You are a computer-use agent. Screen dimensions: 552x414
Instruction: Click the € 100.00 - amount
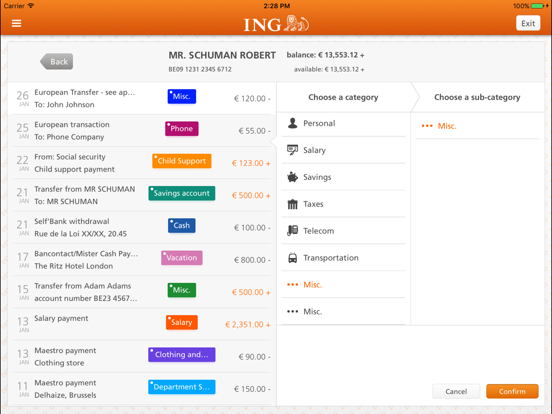tap(252, 228)
